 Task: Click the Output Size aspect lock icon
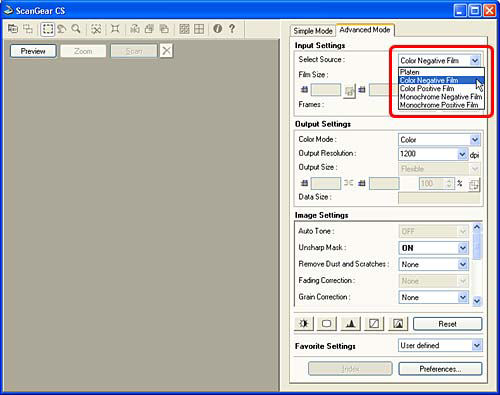[x=349, y=183]
